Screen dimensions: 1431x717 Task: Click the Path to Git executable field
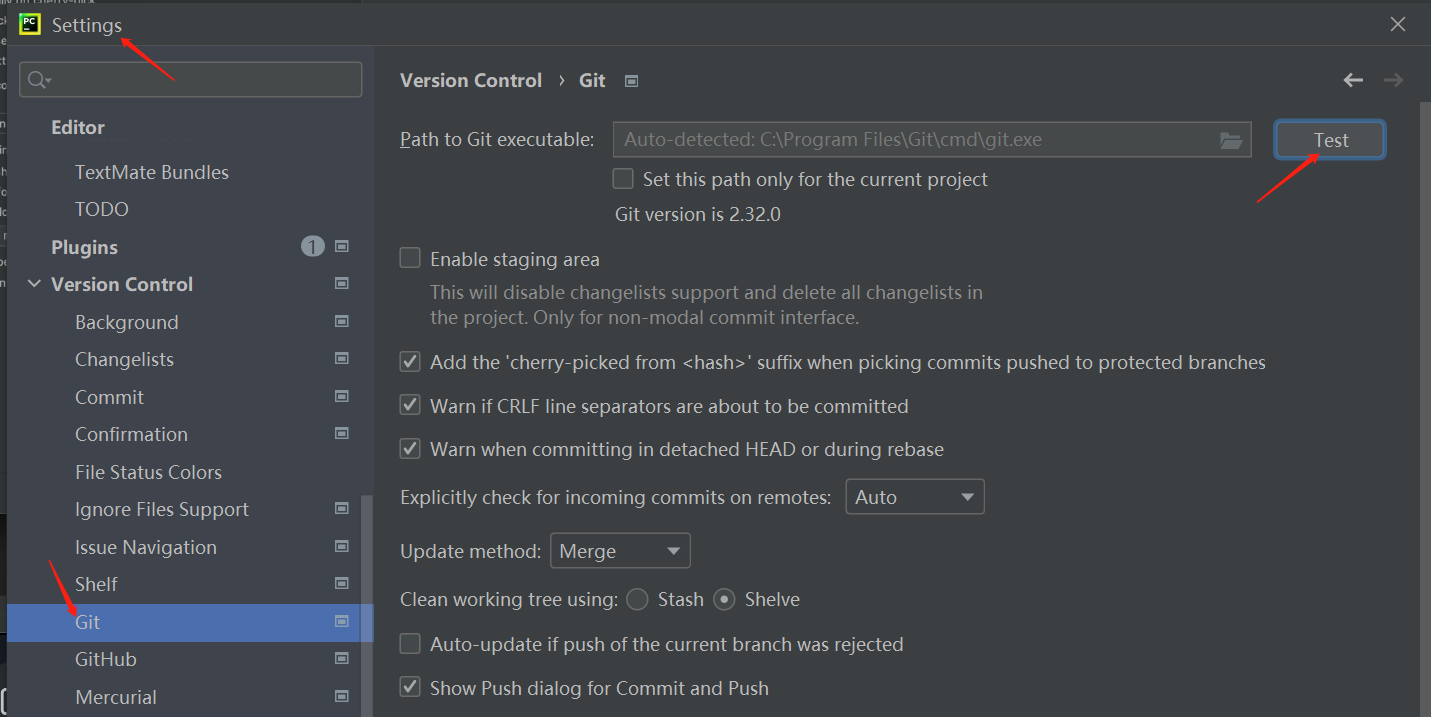910,140
